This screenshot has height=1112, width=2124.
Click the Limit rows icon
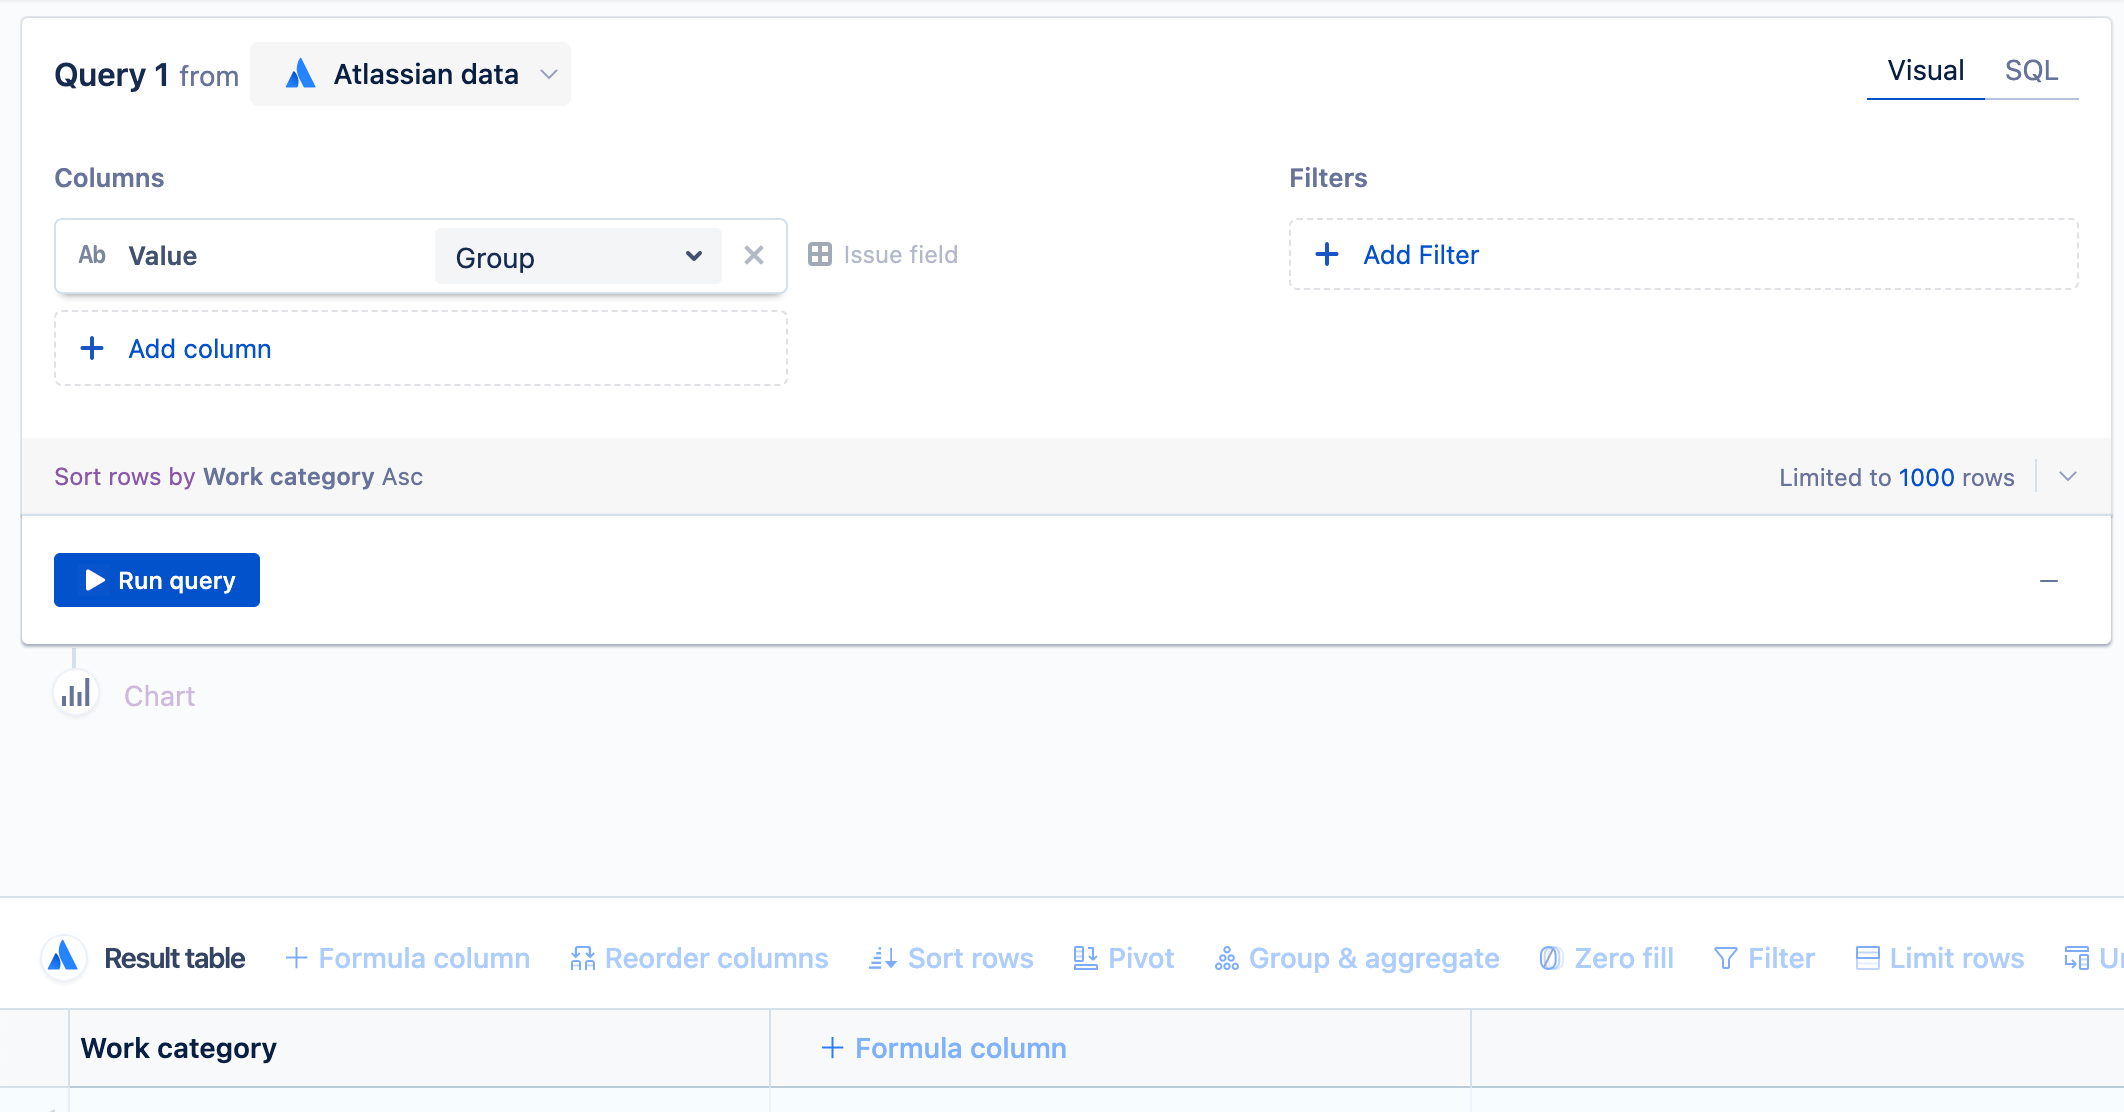point(1868,957)
